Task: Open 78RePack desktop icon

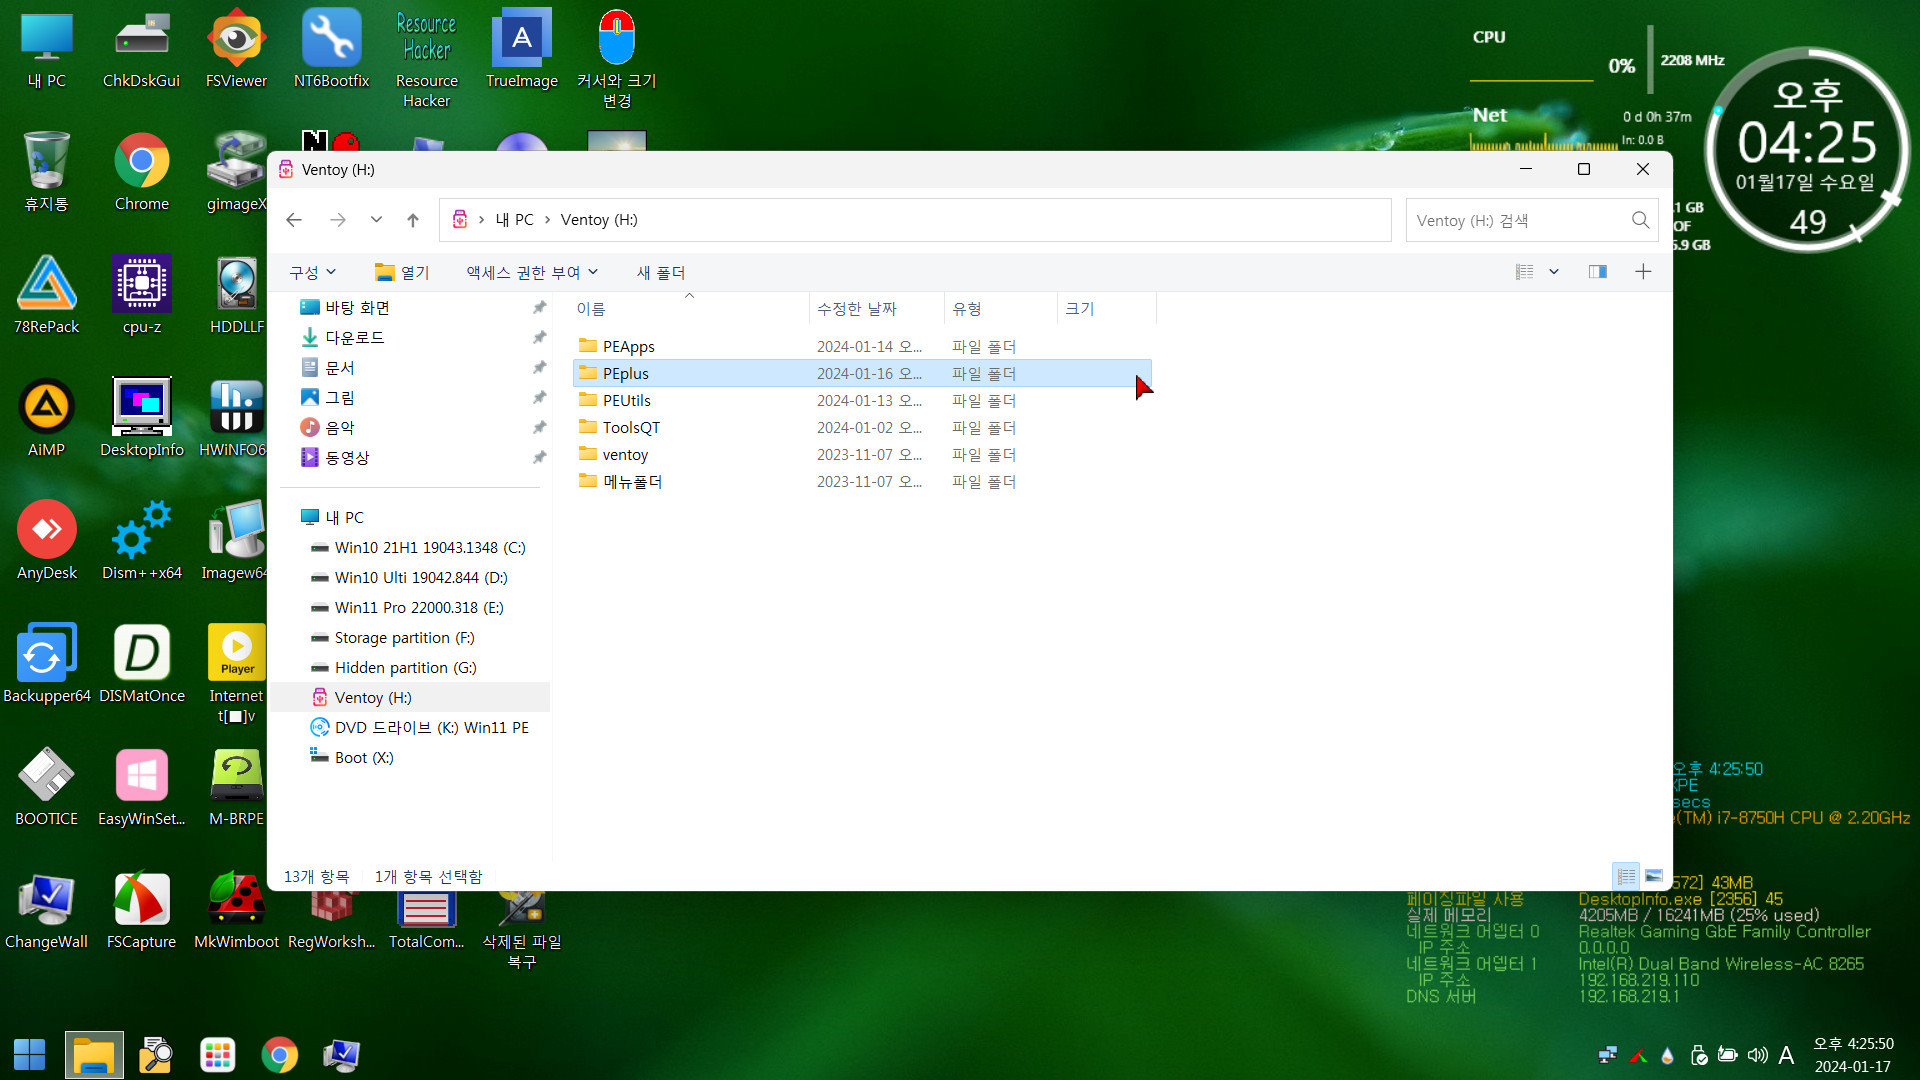Action: [46, 296]
